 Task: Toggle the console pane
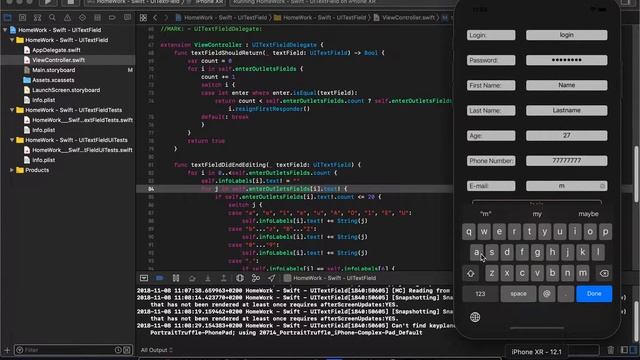[x=634, y=350]
